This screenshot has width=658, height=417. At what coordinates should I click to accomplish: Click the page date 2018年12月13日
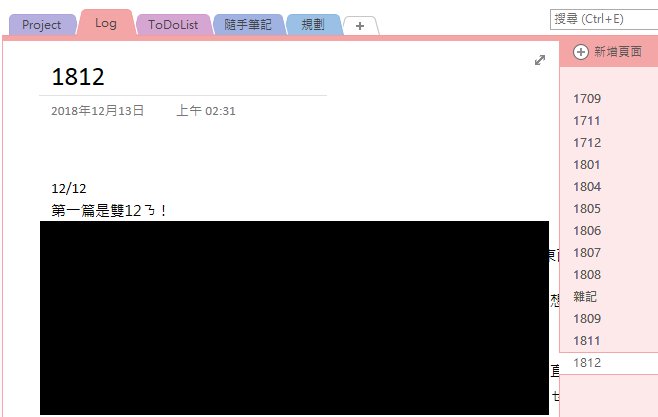point(97,111)
